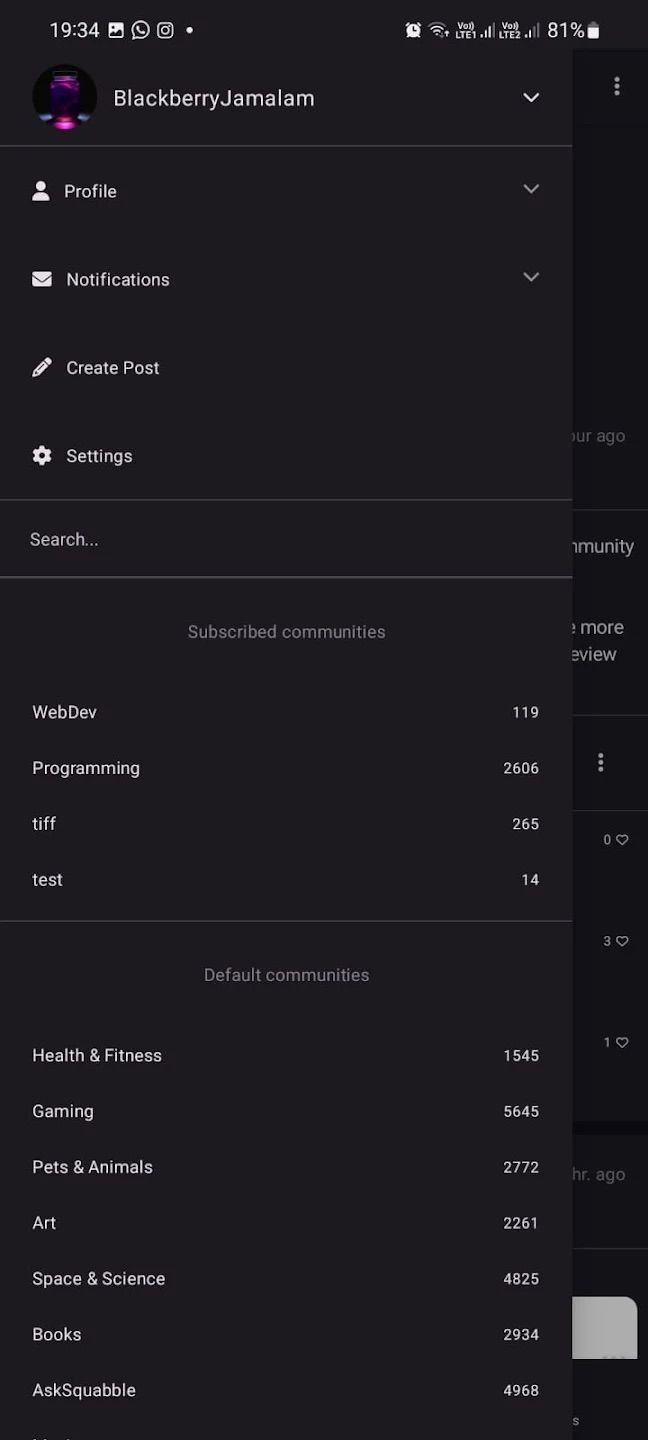Open the Gaming community

[62, 1111]
